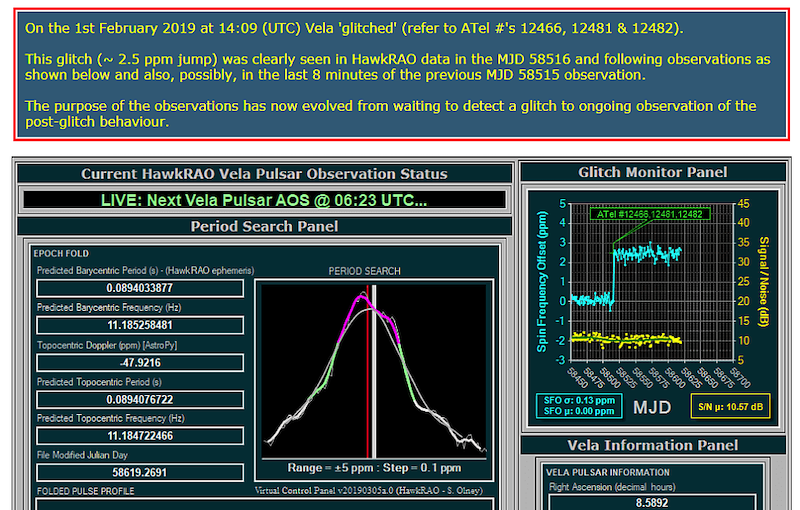Click the Predicted Barycentric Period value field
Image resolution: width=800 pixels, height=510 pixels.
point(140,288)
